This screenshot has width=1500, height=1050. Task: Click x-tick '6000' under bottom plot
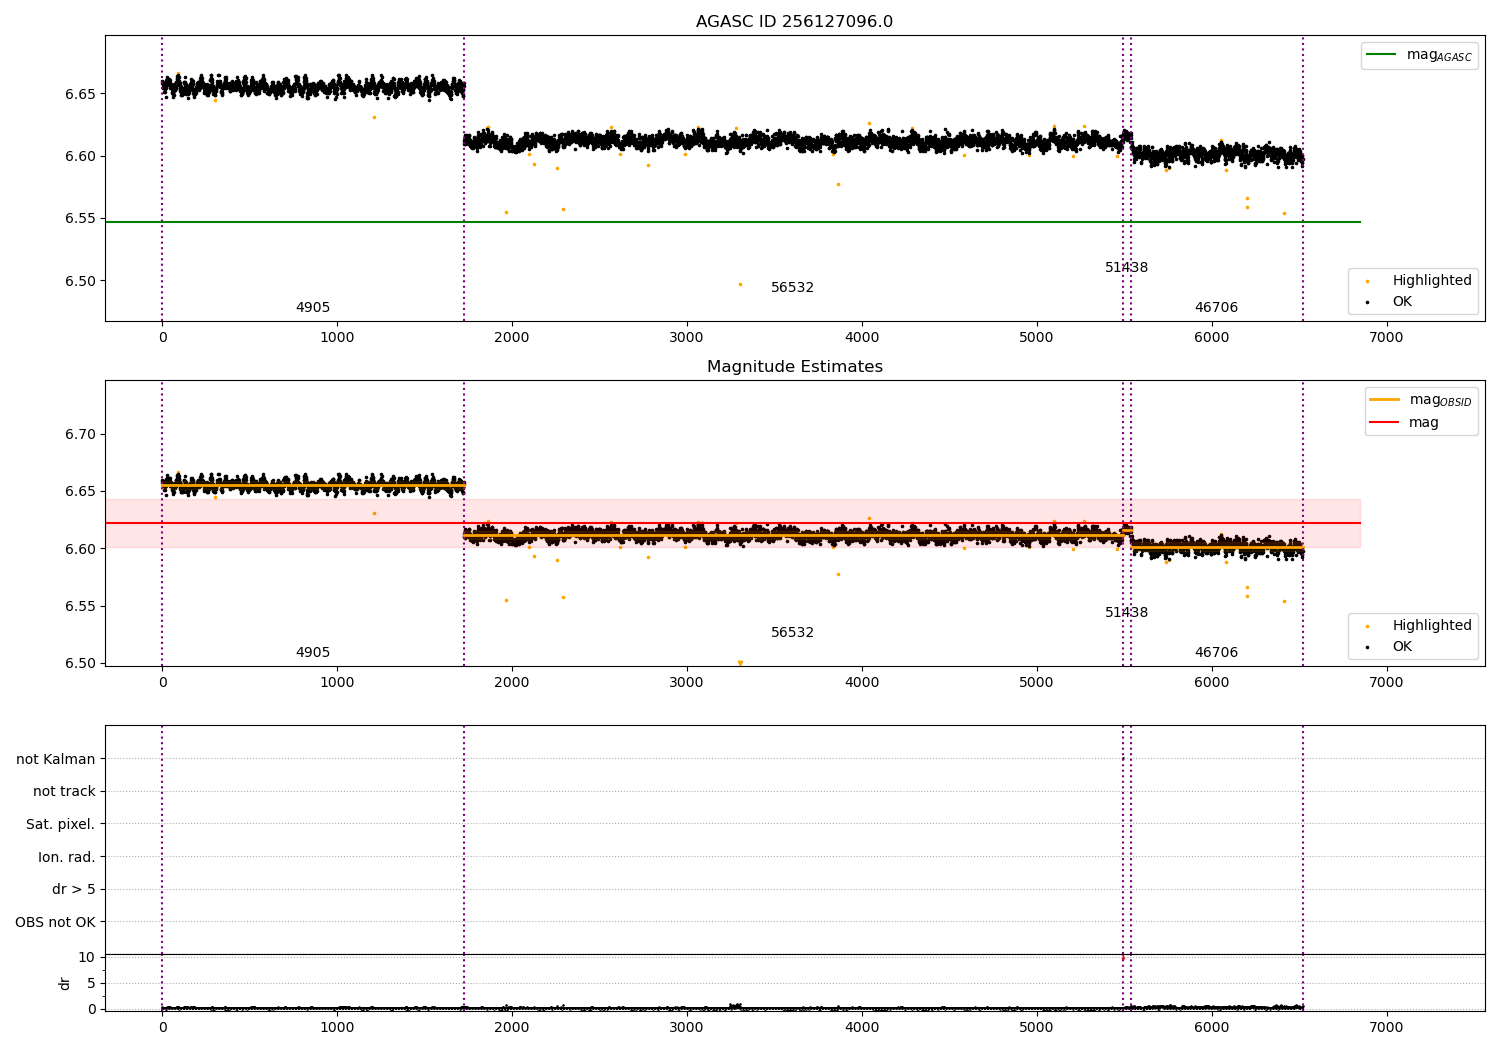(1211, 1028)
